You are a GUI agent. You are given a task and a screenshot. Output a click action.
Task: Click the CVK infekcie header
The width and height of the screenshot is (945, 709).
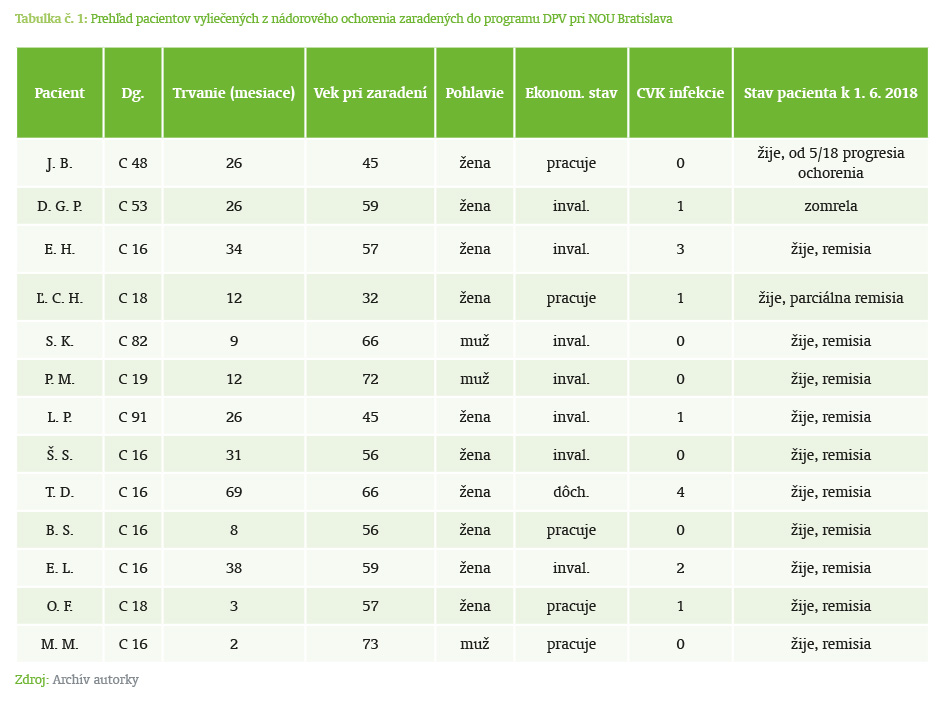pyautogui.click(x=680, y=93)
